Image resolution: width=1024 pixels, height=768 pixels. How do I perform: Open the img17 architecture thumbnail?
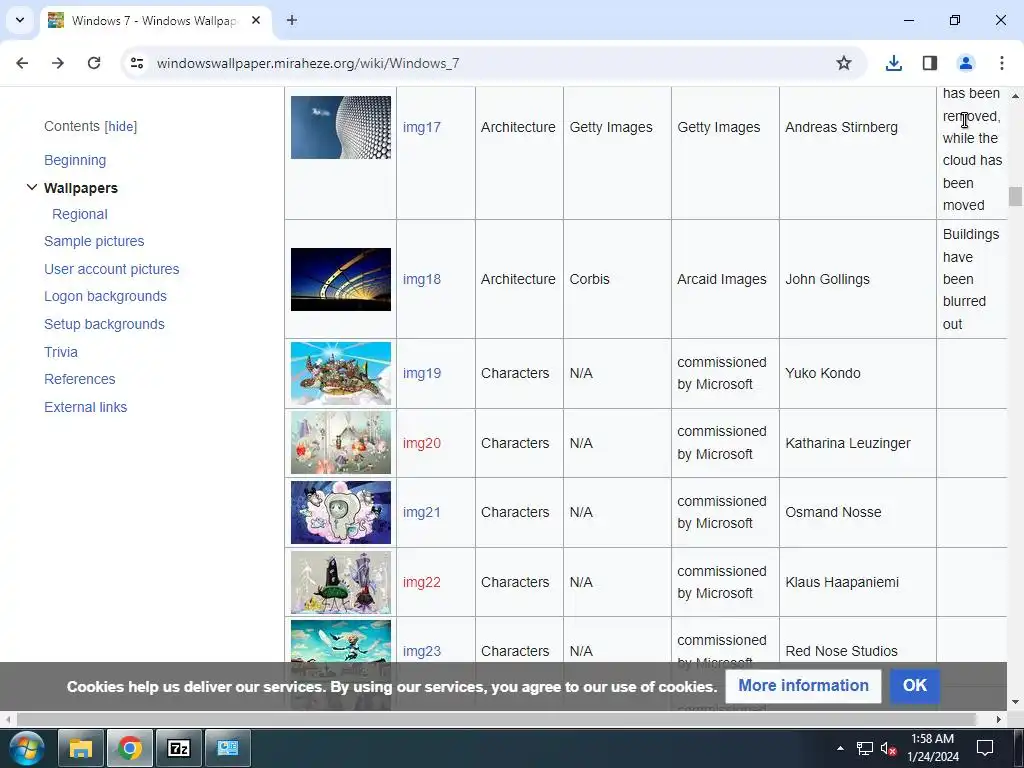(341, 127)
